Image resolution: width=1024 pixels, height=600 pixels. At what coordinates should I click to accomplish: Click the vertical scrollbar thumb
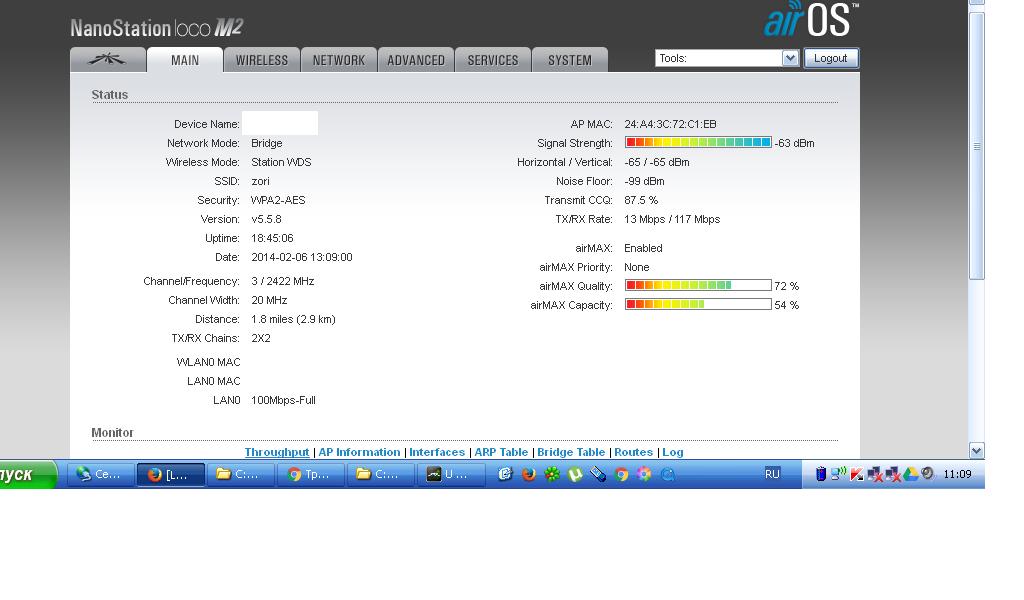[976, 146]
